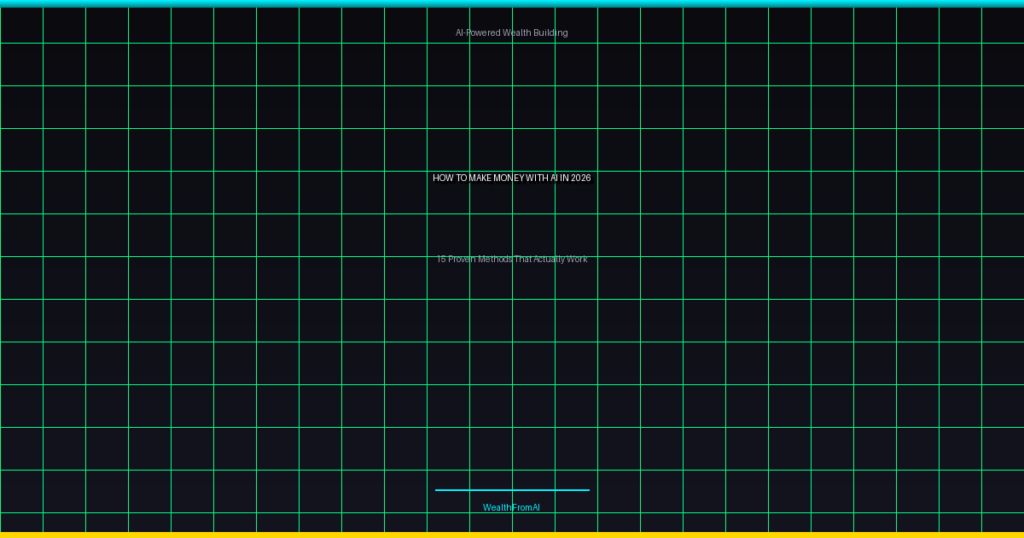Image resolution: width=1024 pixels, height=538 pixels.
Task: Click the WealthFromAI brand text
Action: [511, 508]
